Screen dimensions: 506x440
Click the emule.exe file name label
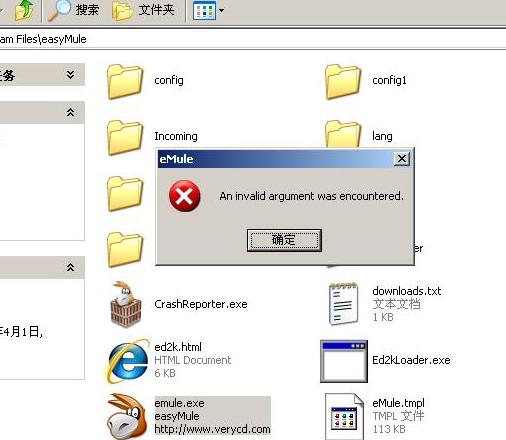coord(179,403)
